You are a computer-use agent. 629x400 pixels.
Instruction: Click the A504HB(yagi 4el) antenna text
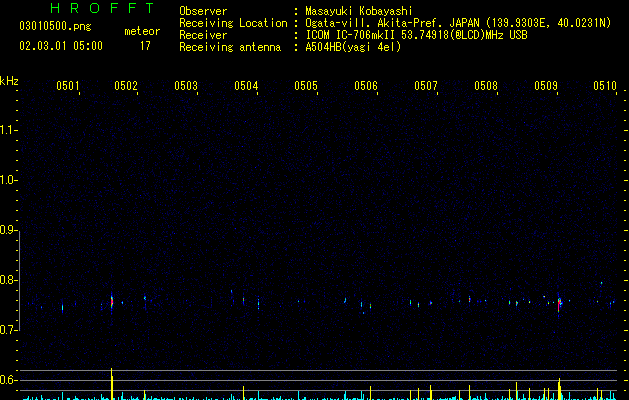point(353,47)
